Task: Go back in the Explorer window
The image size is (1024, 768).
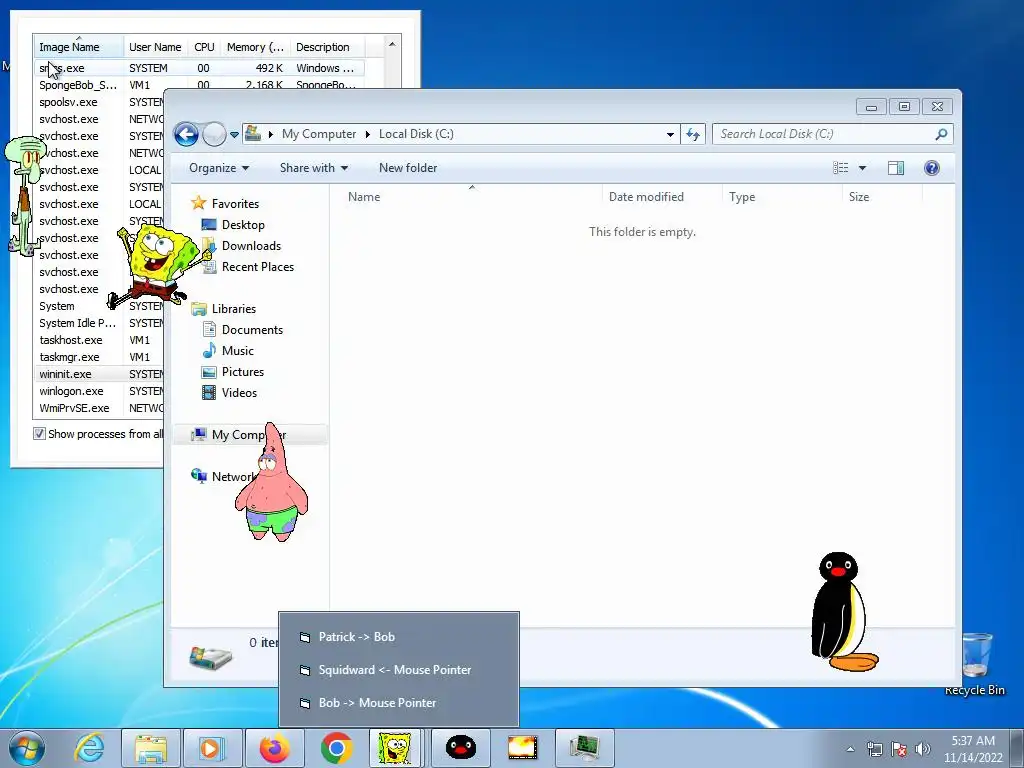Action: point(186,135)
